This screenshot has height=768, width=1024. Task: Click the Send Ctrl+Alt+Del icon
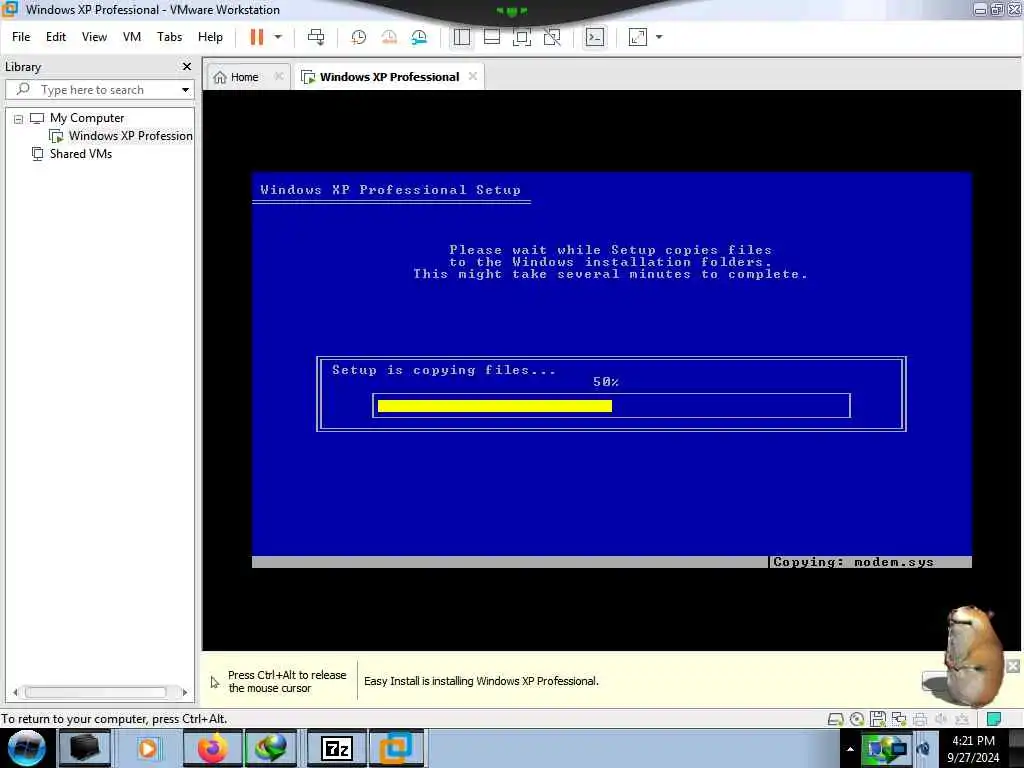316,37
